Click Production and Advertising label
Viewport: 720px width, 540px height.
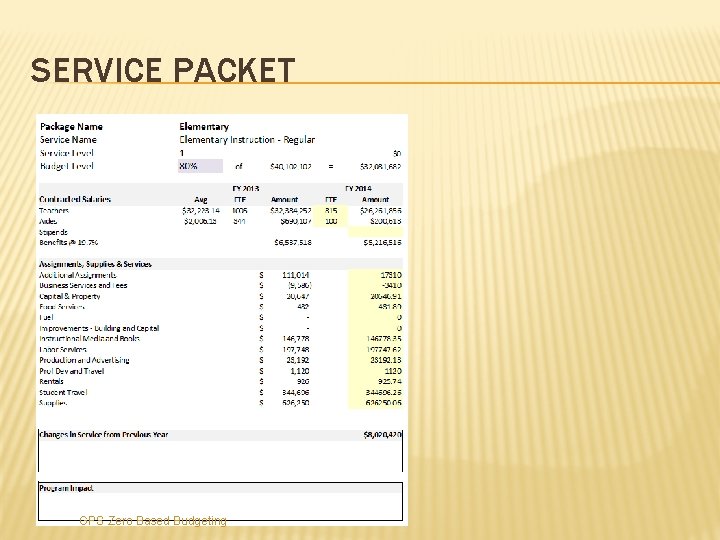84,360
